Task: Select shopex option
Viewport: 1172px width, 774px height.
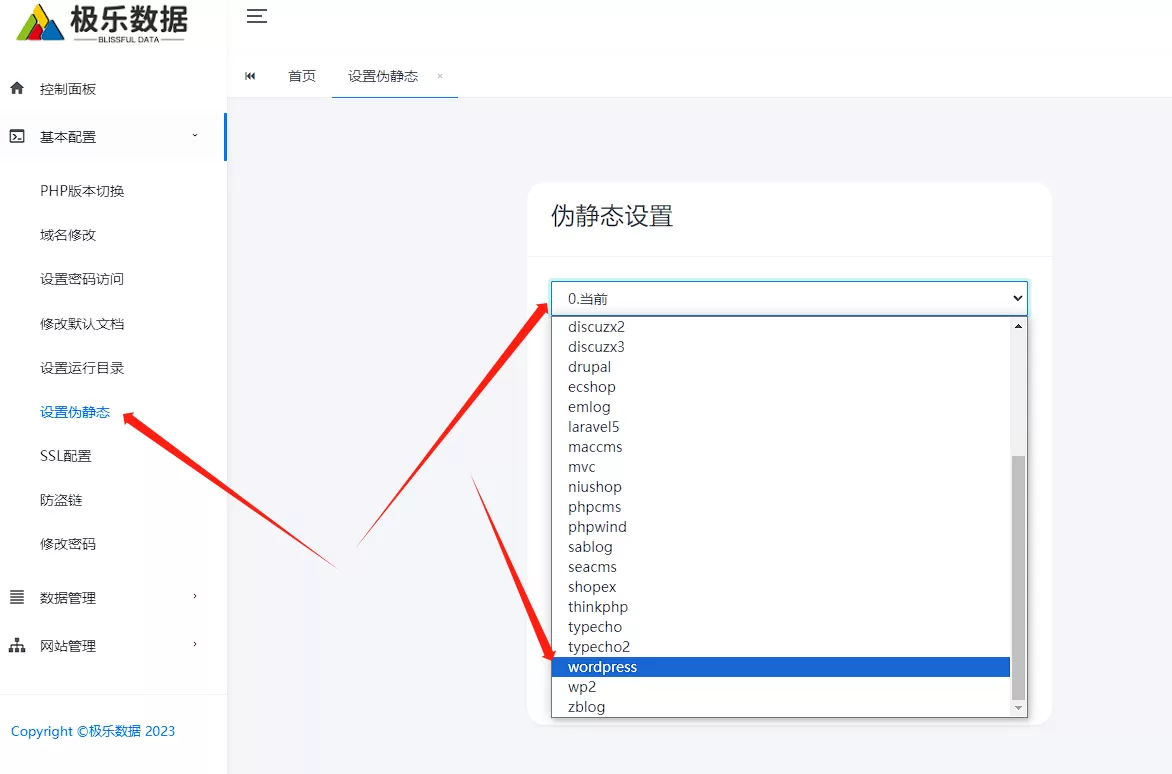Action: [x=781, y=586]
